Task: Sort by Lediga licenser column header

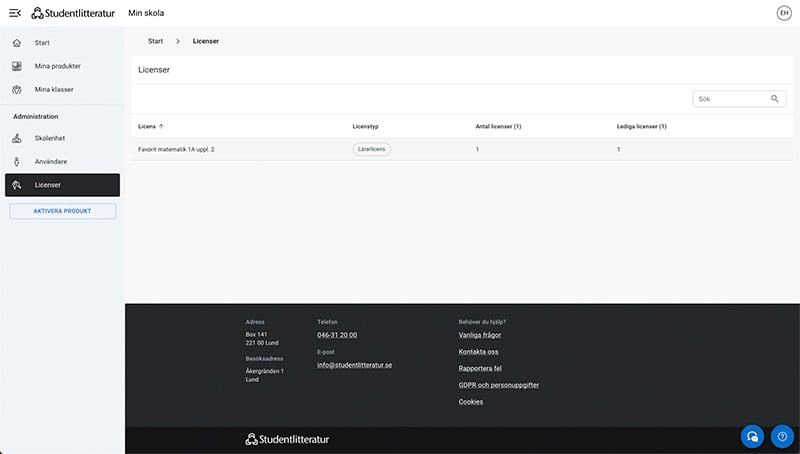Action: pyautogui.click(x=641, y=127)
